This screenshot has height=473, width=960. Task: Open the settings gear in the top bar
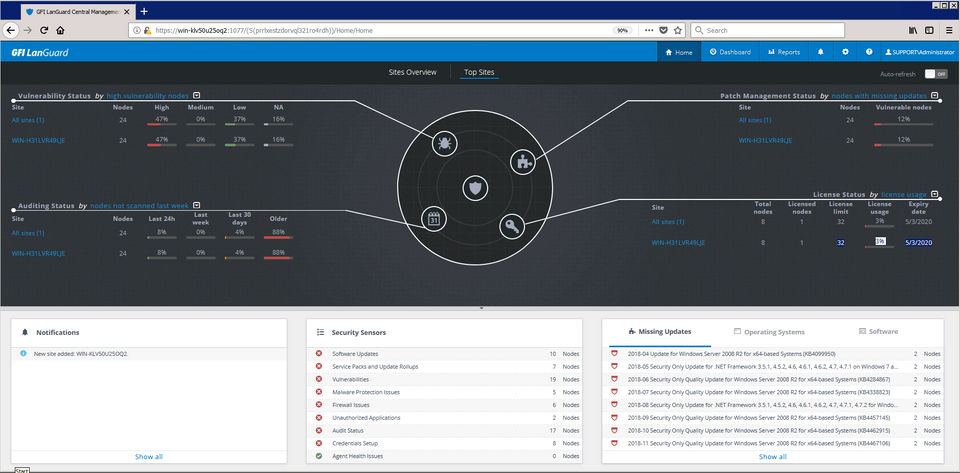pyautogui.click(x=845, y=52)
